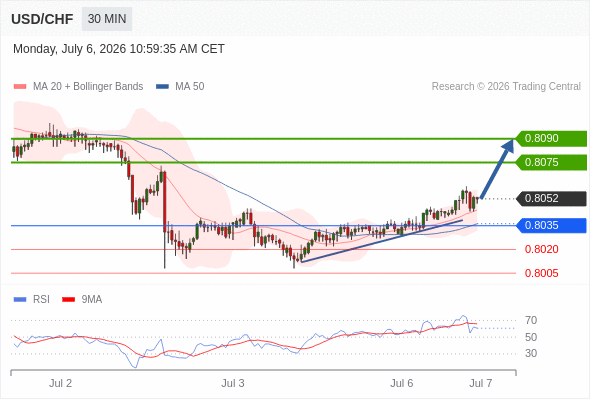Click the date line reading "Monday, July 6, 2026 10:59:35 AM CET"

click(x=119, y=49)
